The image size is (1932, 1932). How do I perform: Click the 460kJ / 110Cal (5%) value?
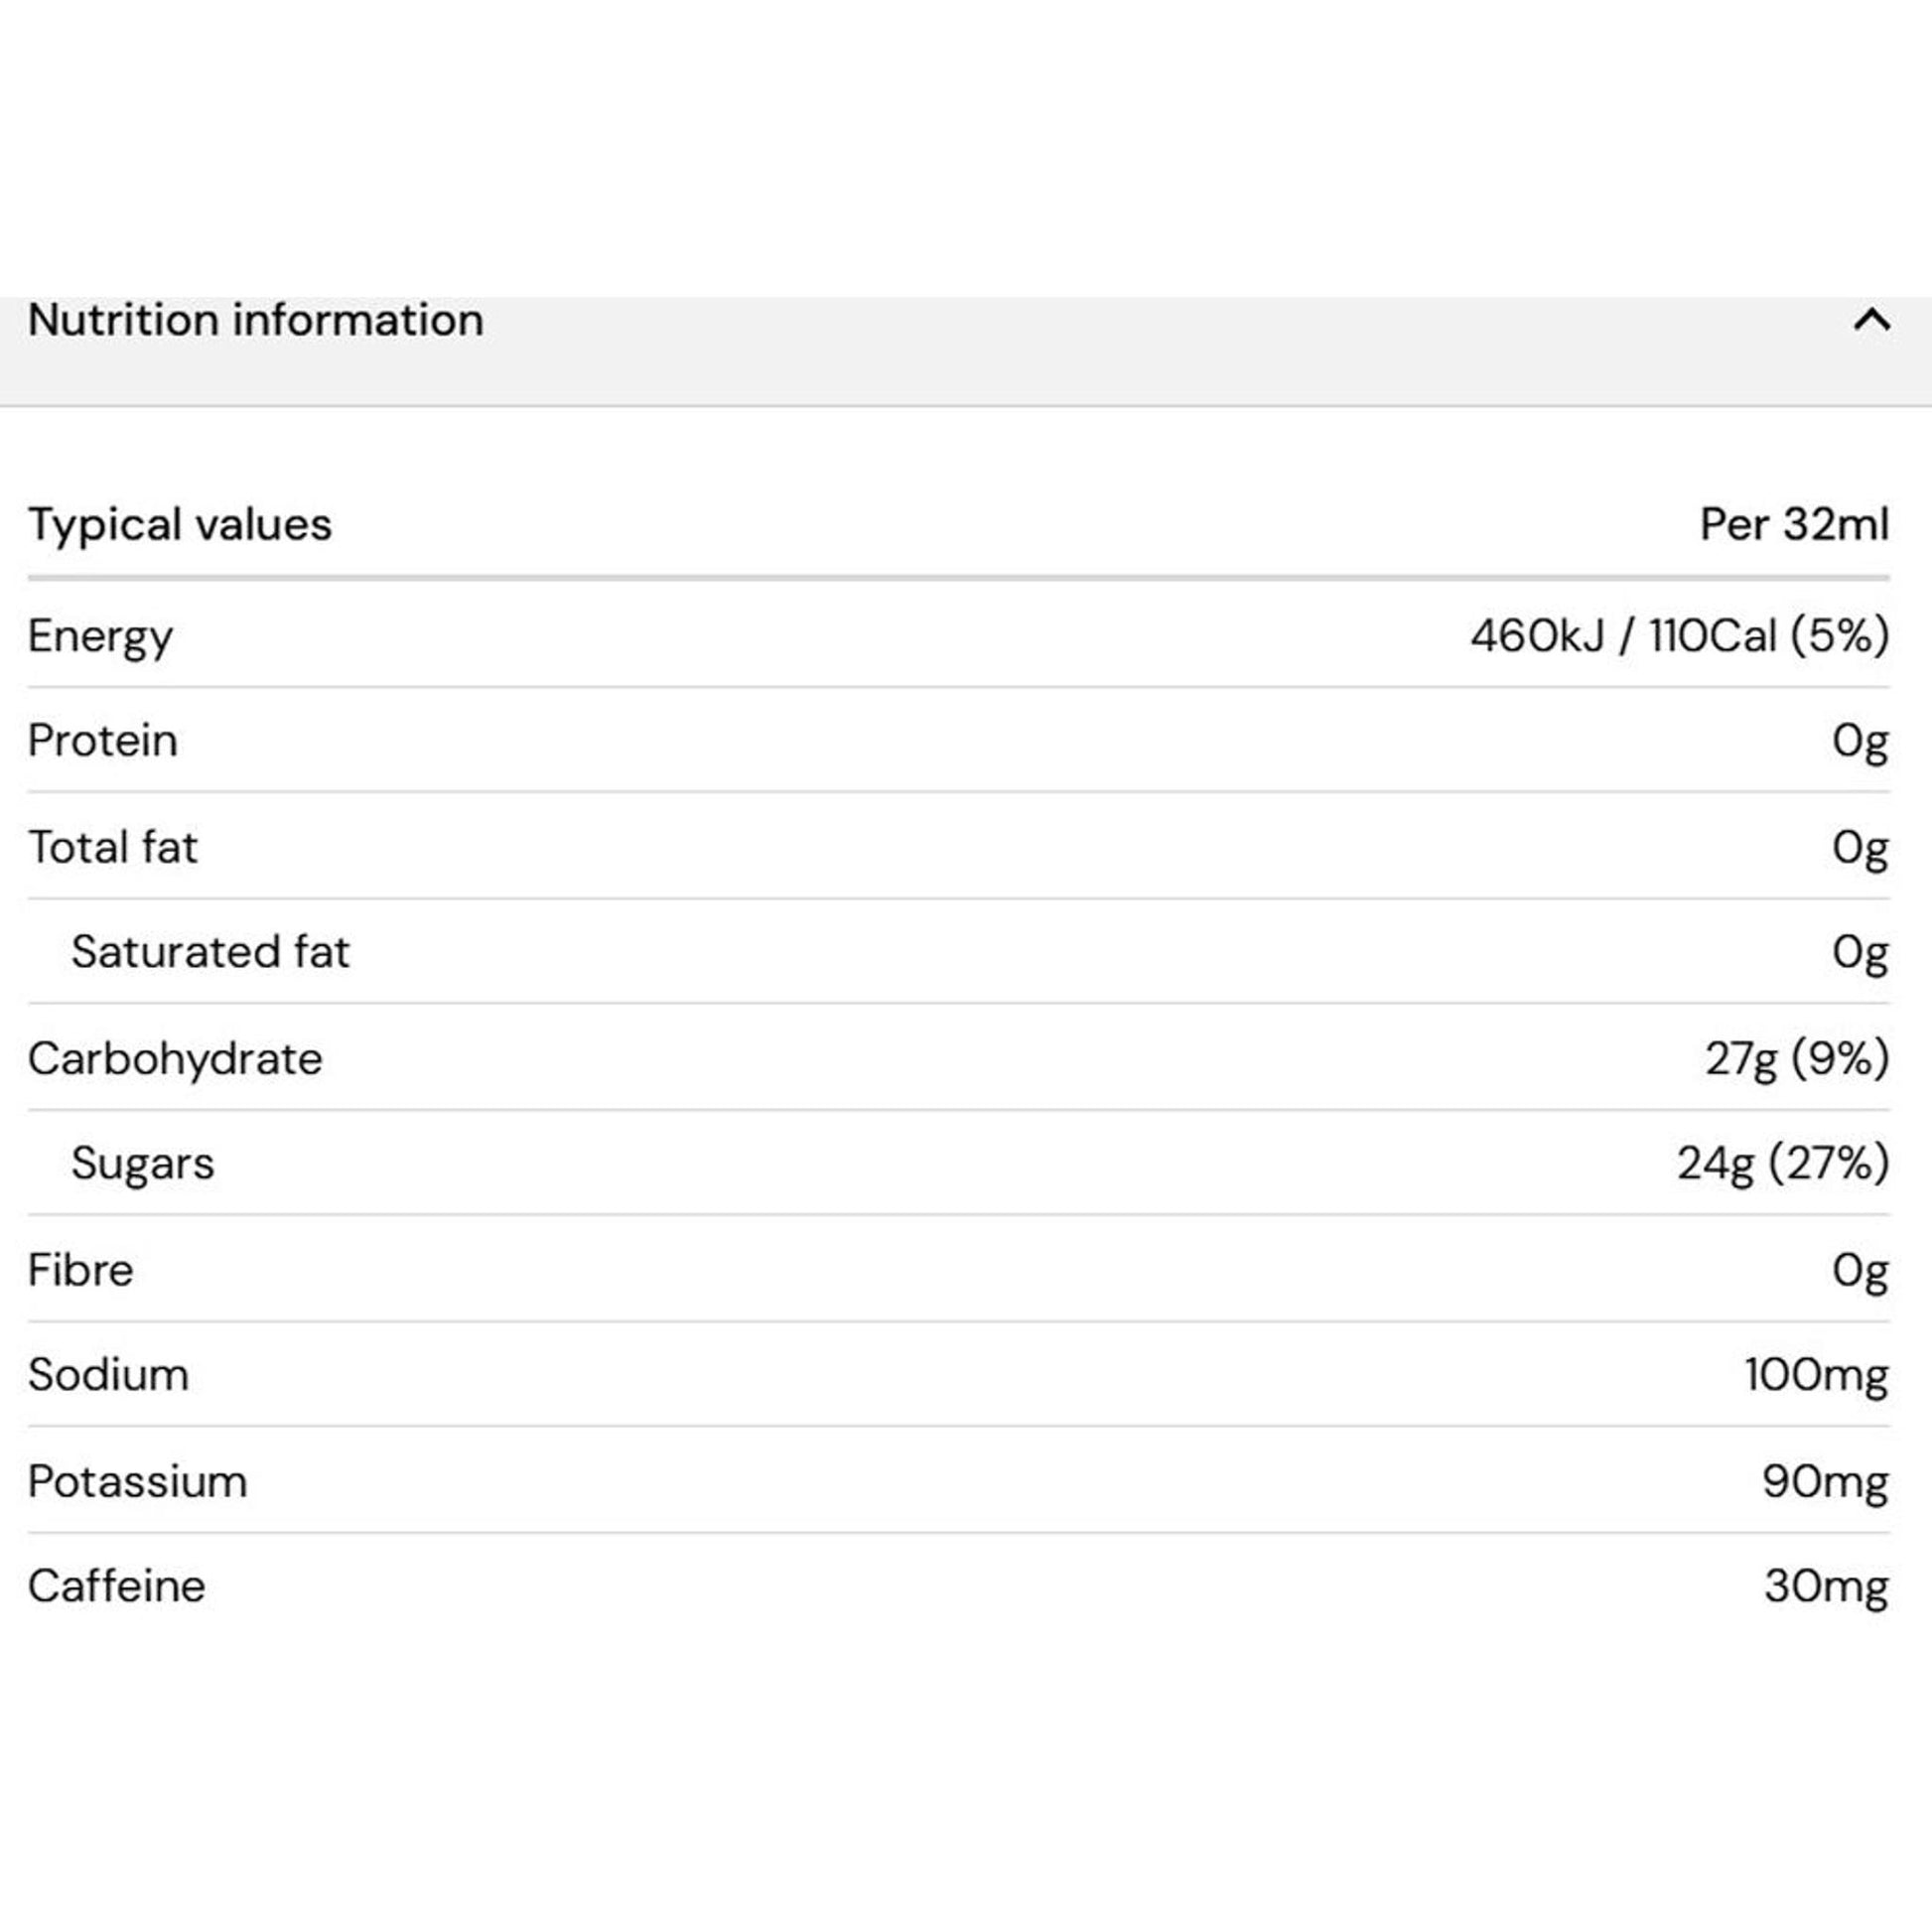tap(1680, 636)
